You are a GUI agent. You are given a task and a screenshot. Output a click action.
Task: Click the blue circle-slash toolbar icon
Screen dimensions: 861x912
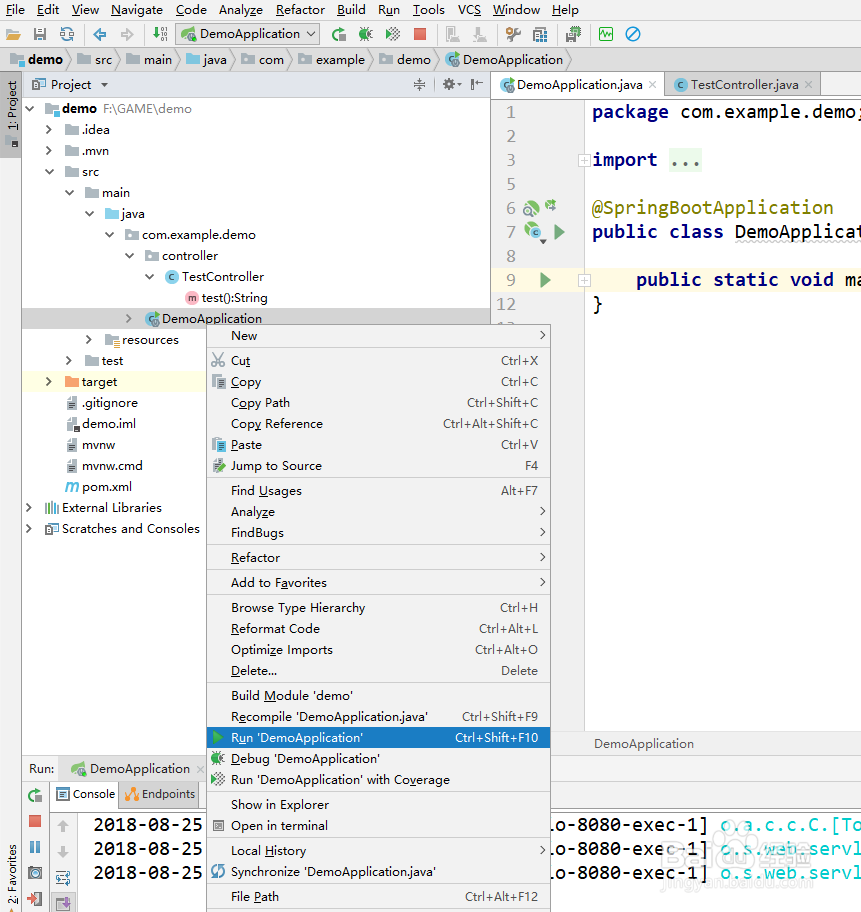(x=633, y=34)
